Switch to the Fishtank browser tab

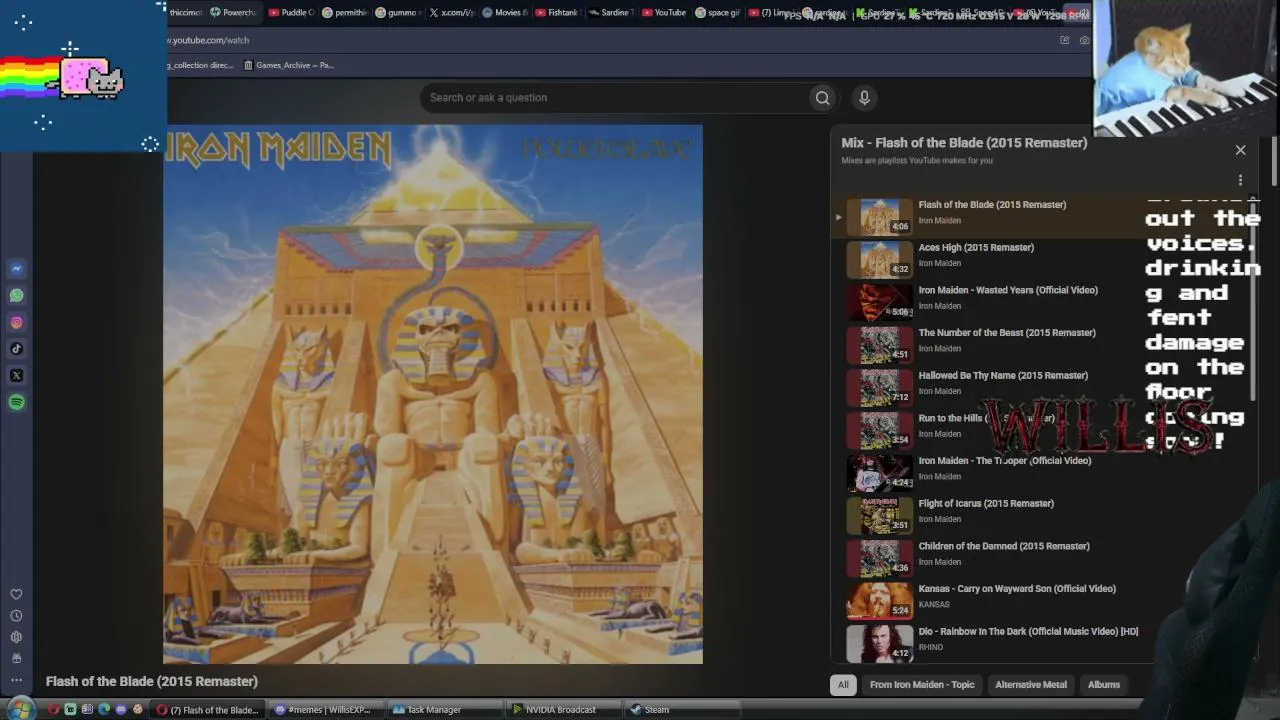557,13
